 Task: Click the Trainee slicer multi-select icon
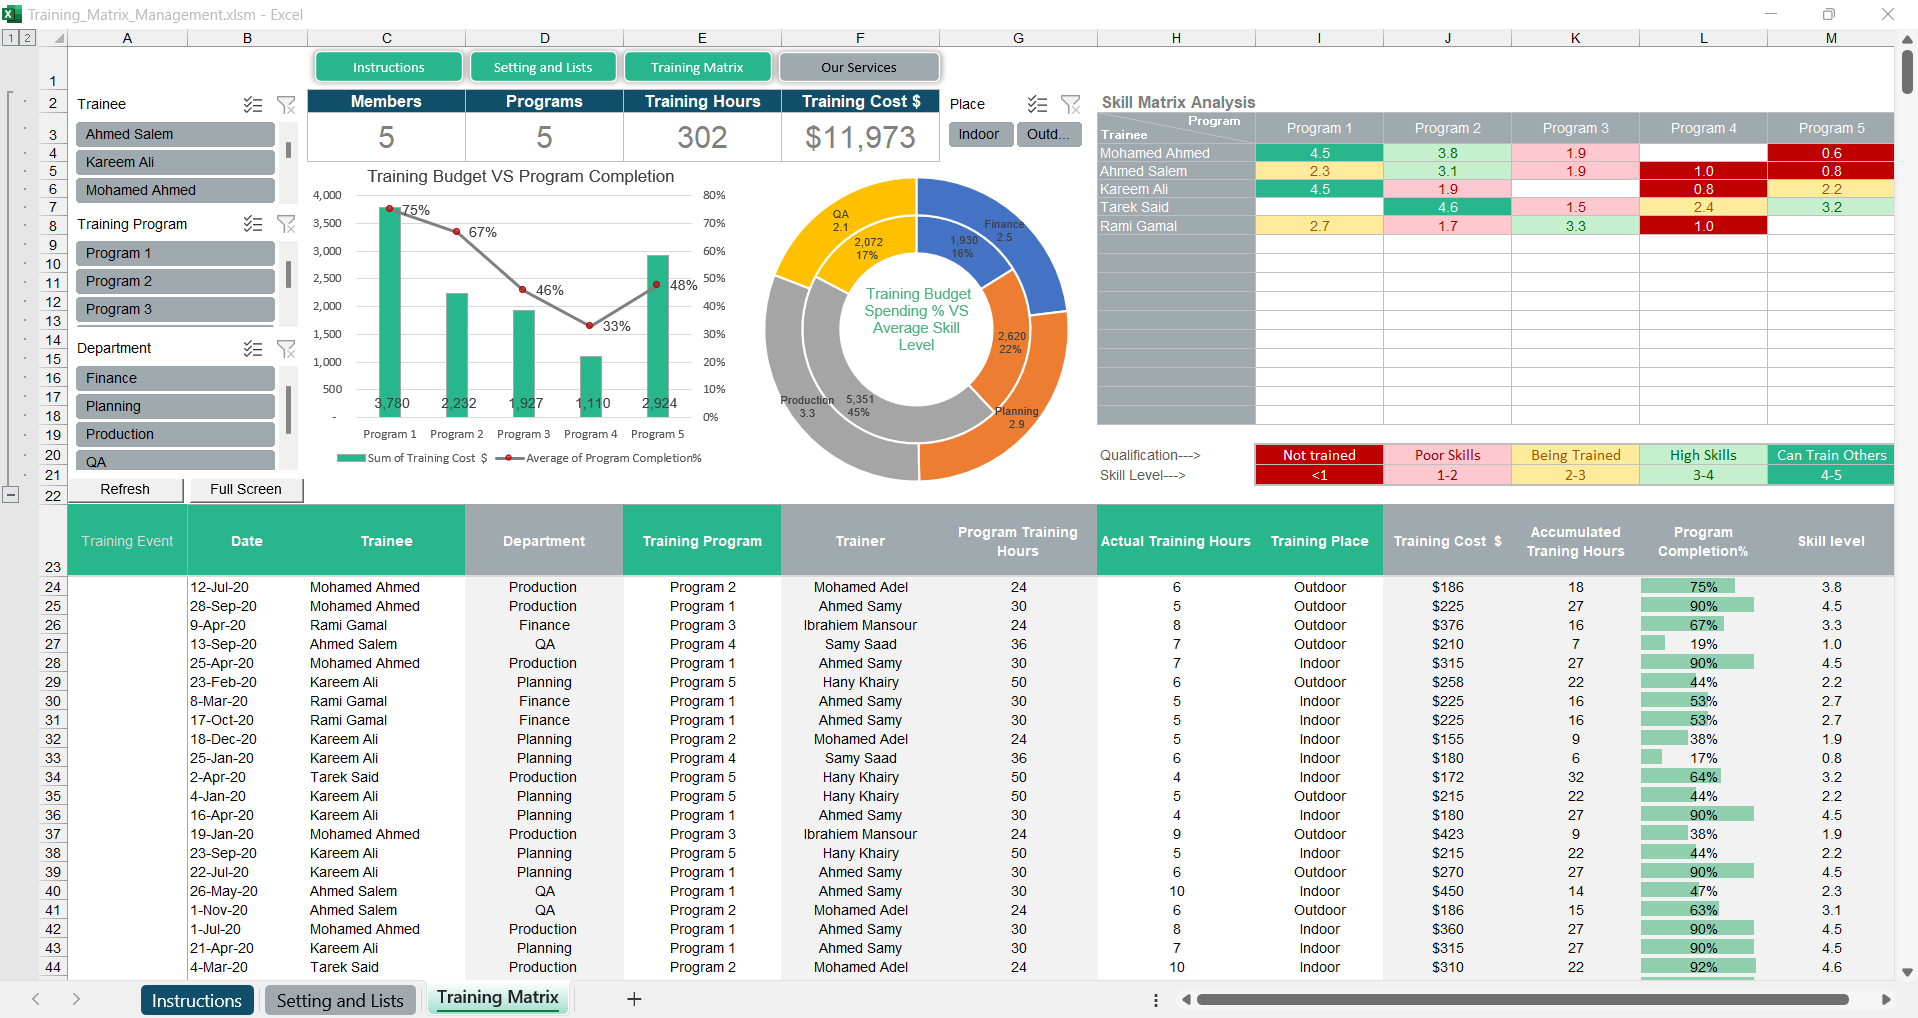pyautogui.click(x=253, y=105)
